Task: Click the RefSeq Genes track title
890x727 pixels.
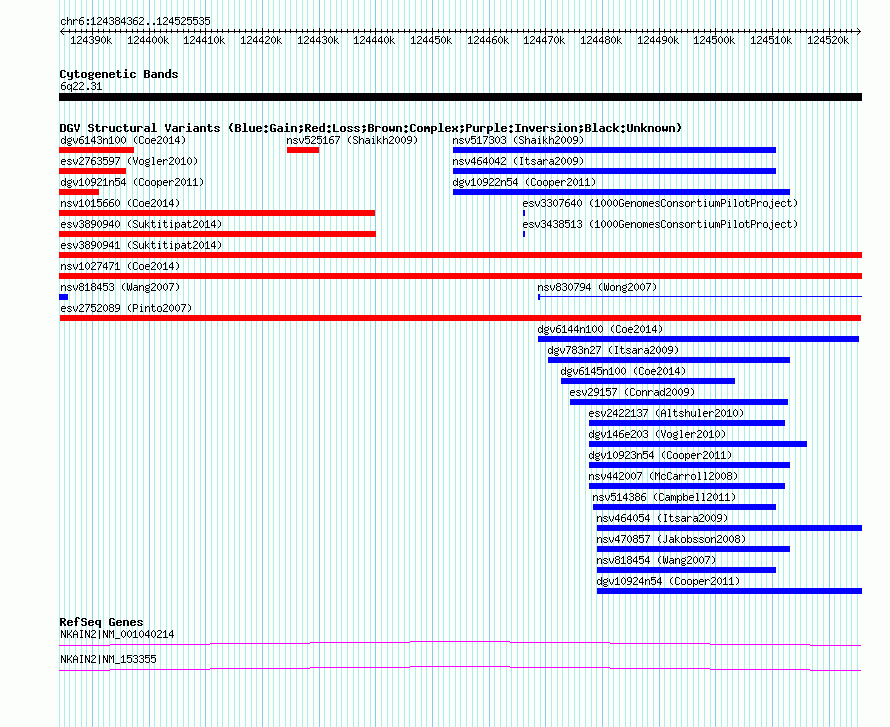Action: coord(101,622)
